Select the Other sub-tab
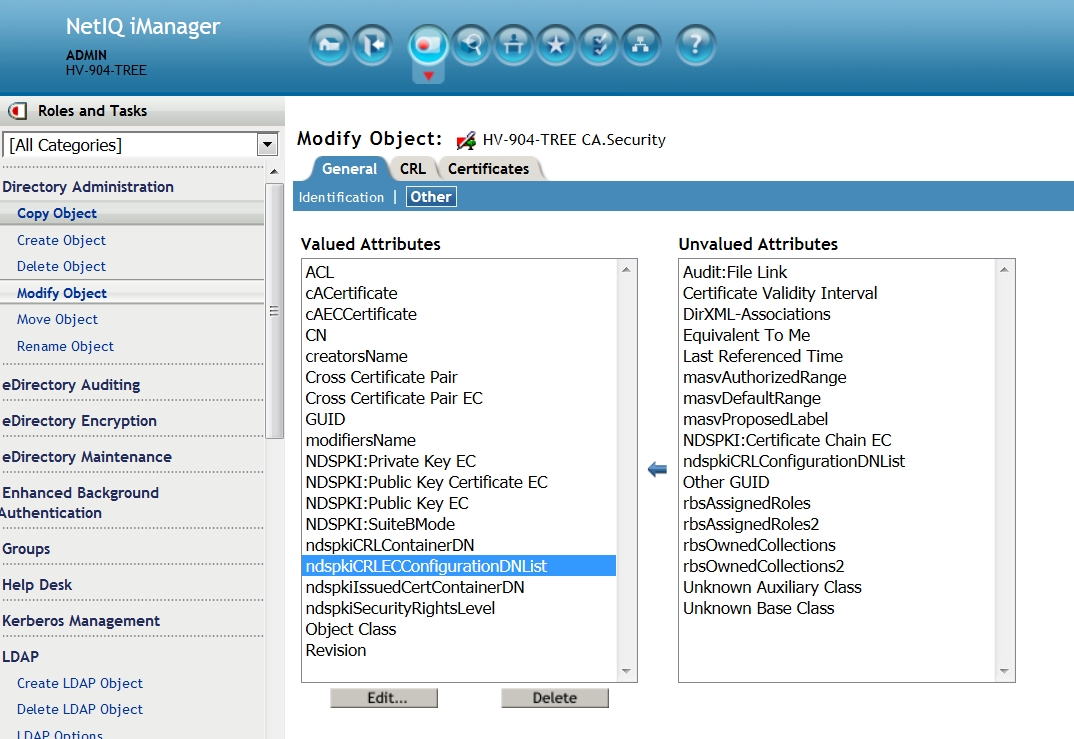1074x739 pixels. [x=431, y=197]
